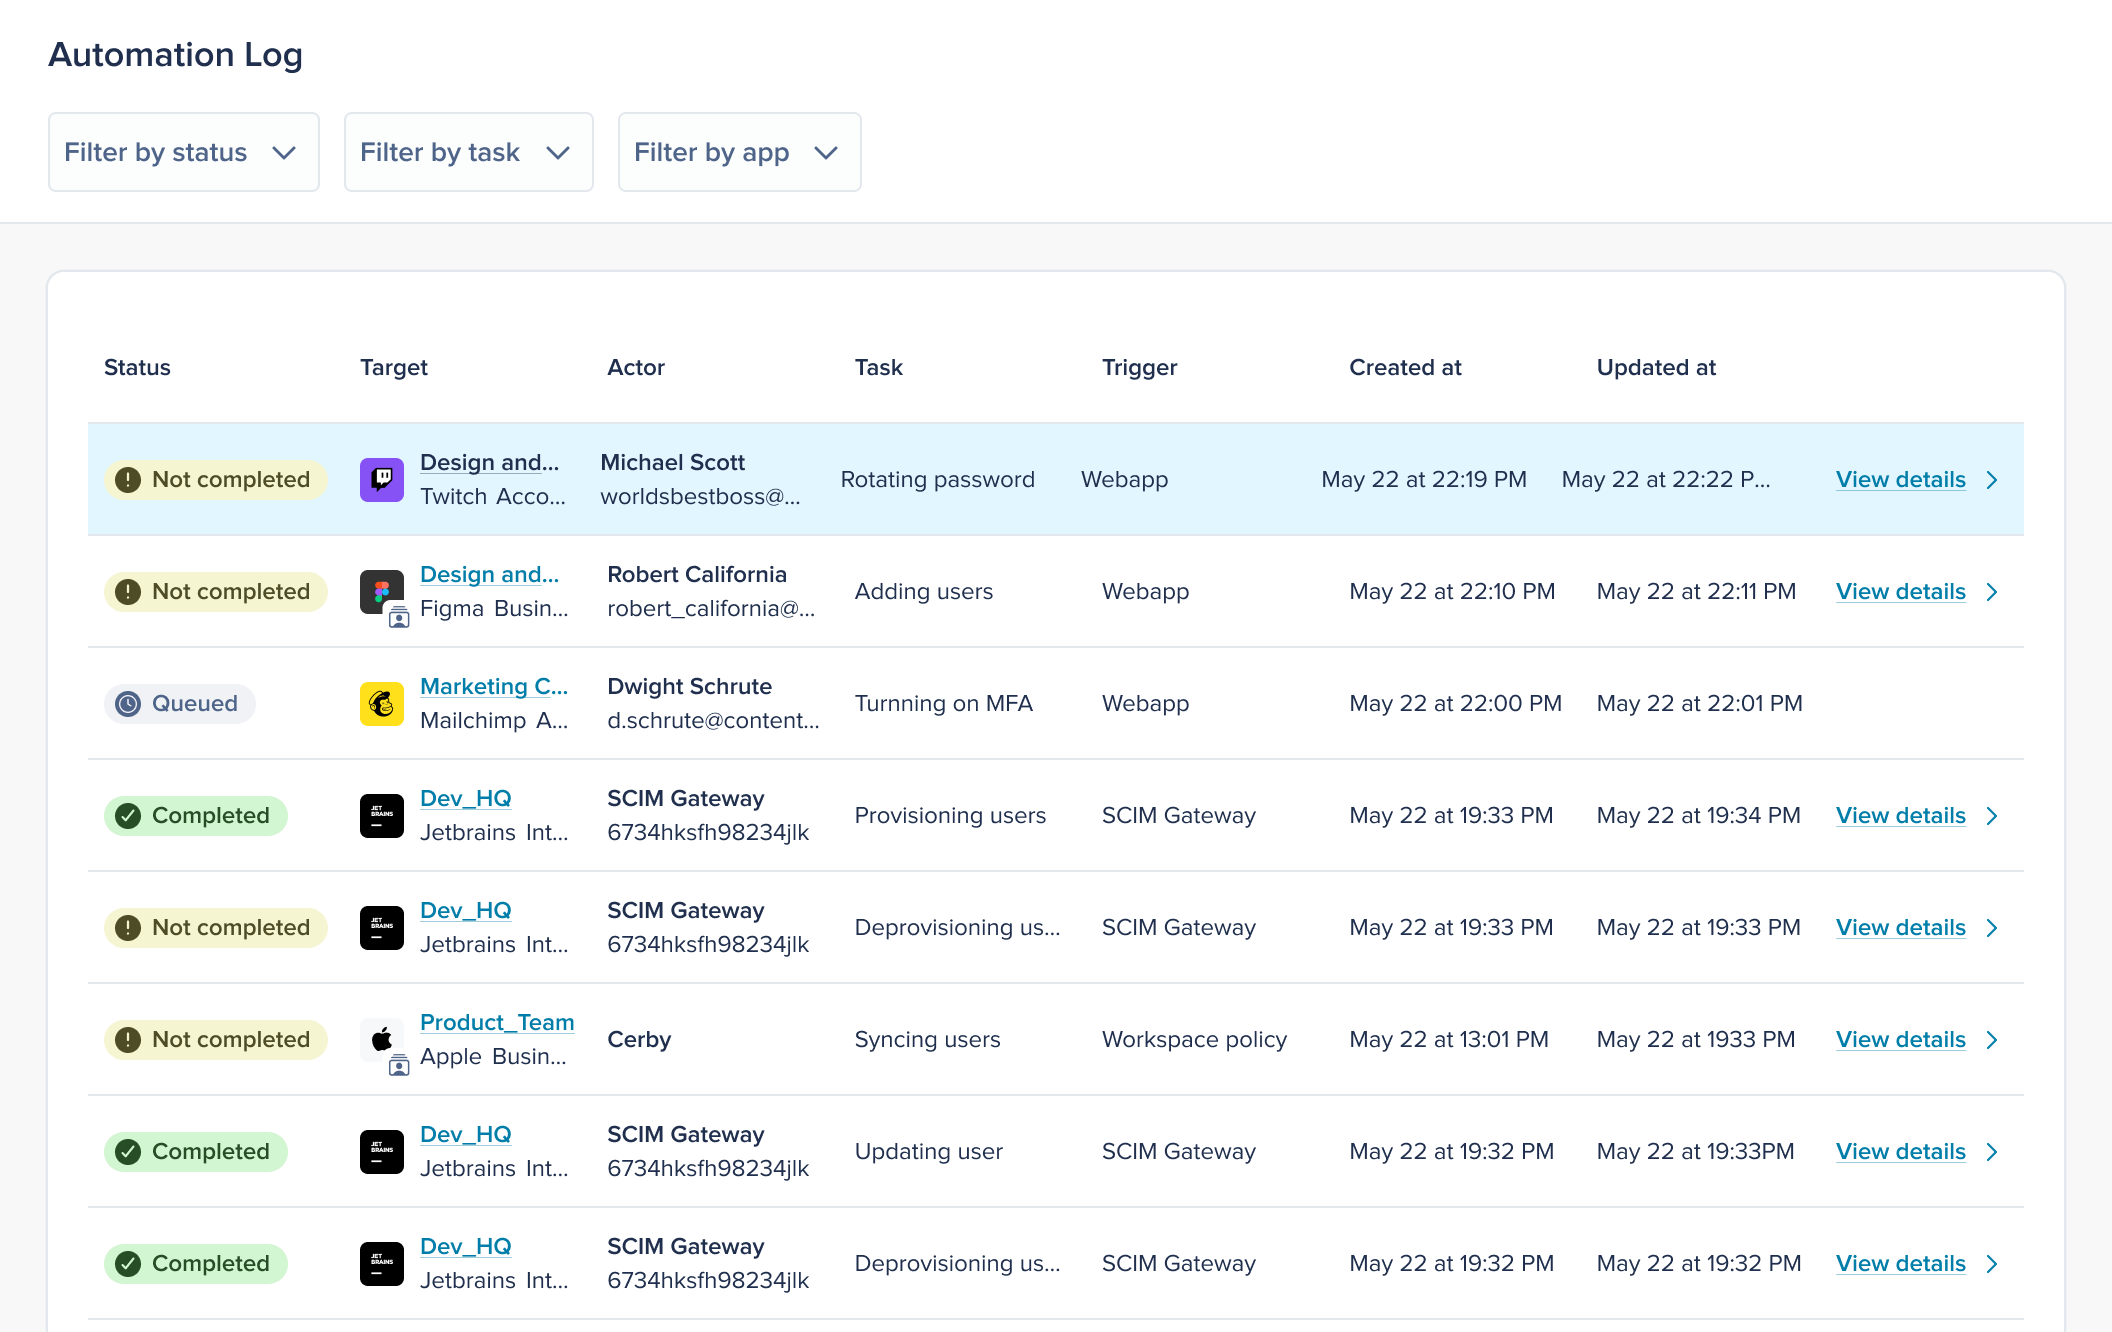Screen dimensions: 2112x1332
Task: Open Dev_HQ link in Updating user row
Action: (466, 1135)
